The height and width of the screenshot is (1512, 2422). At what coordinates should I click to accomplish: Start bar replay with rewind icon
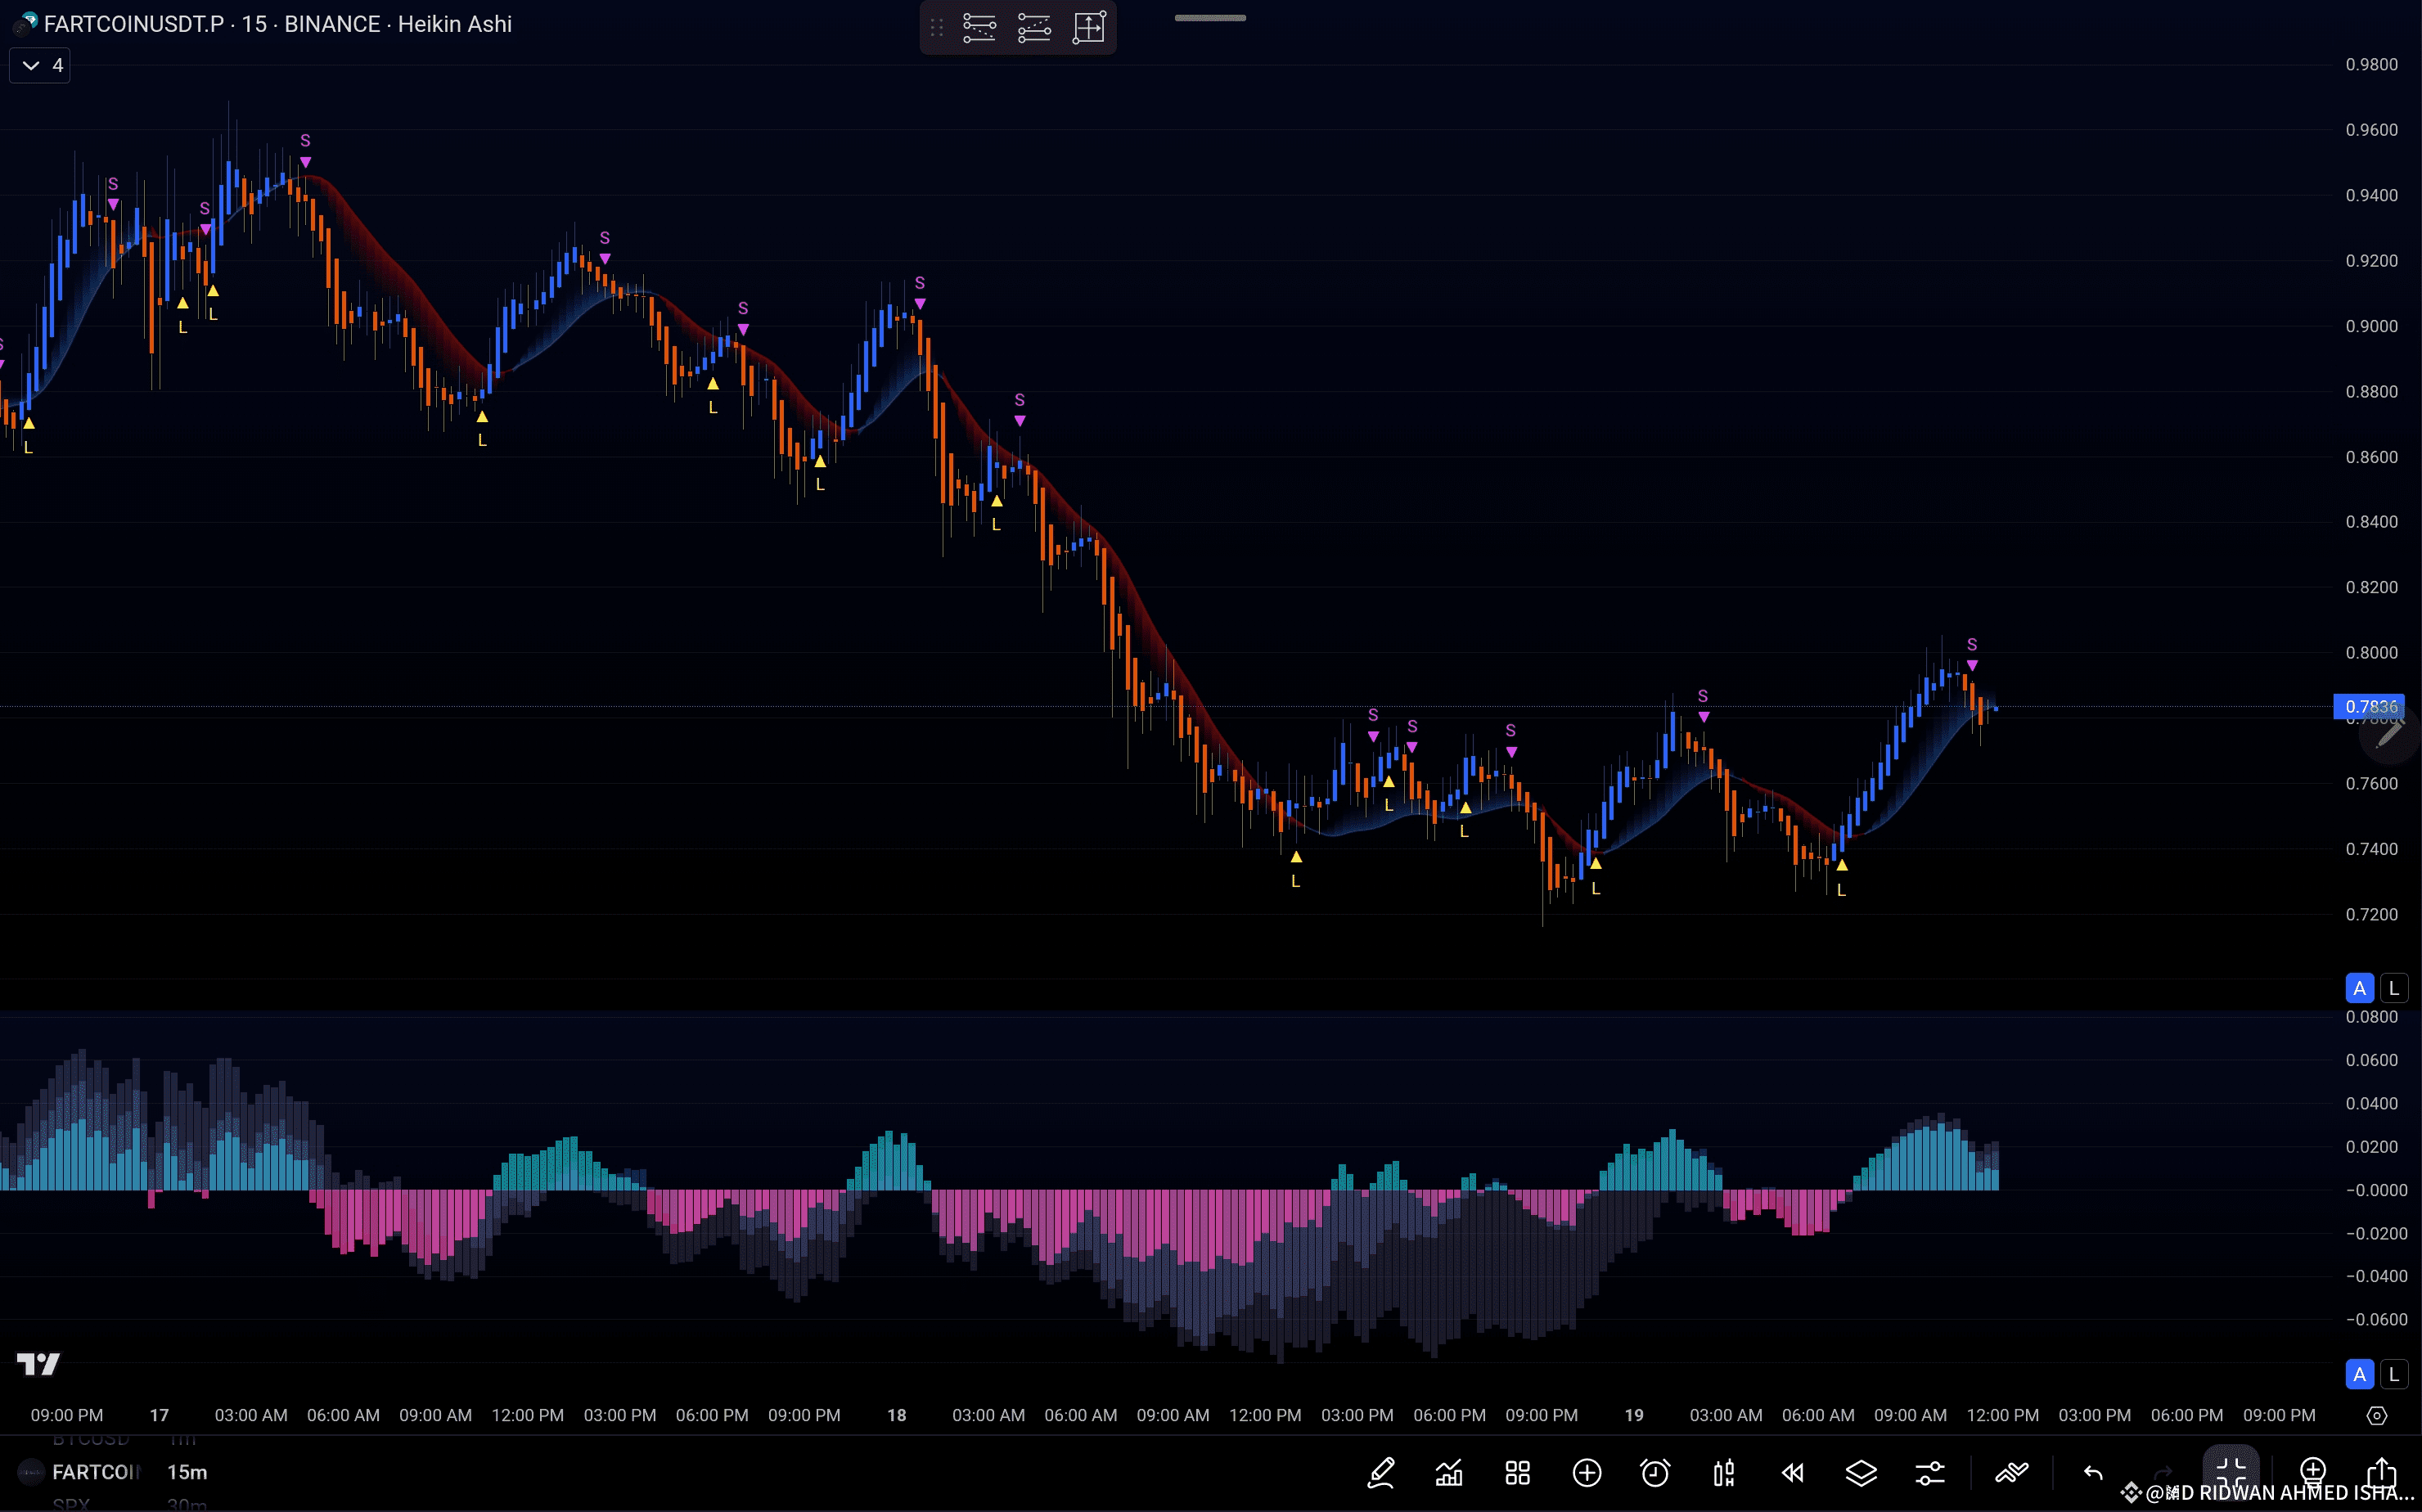(1793, 1473)
